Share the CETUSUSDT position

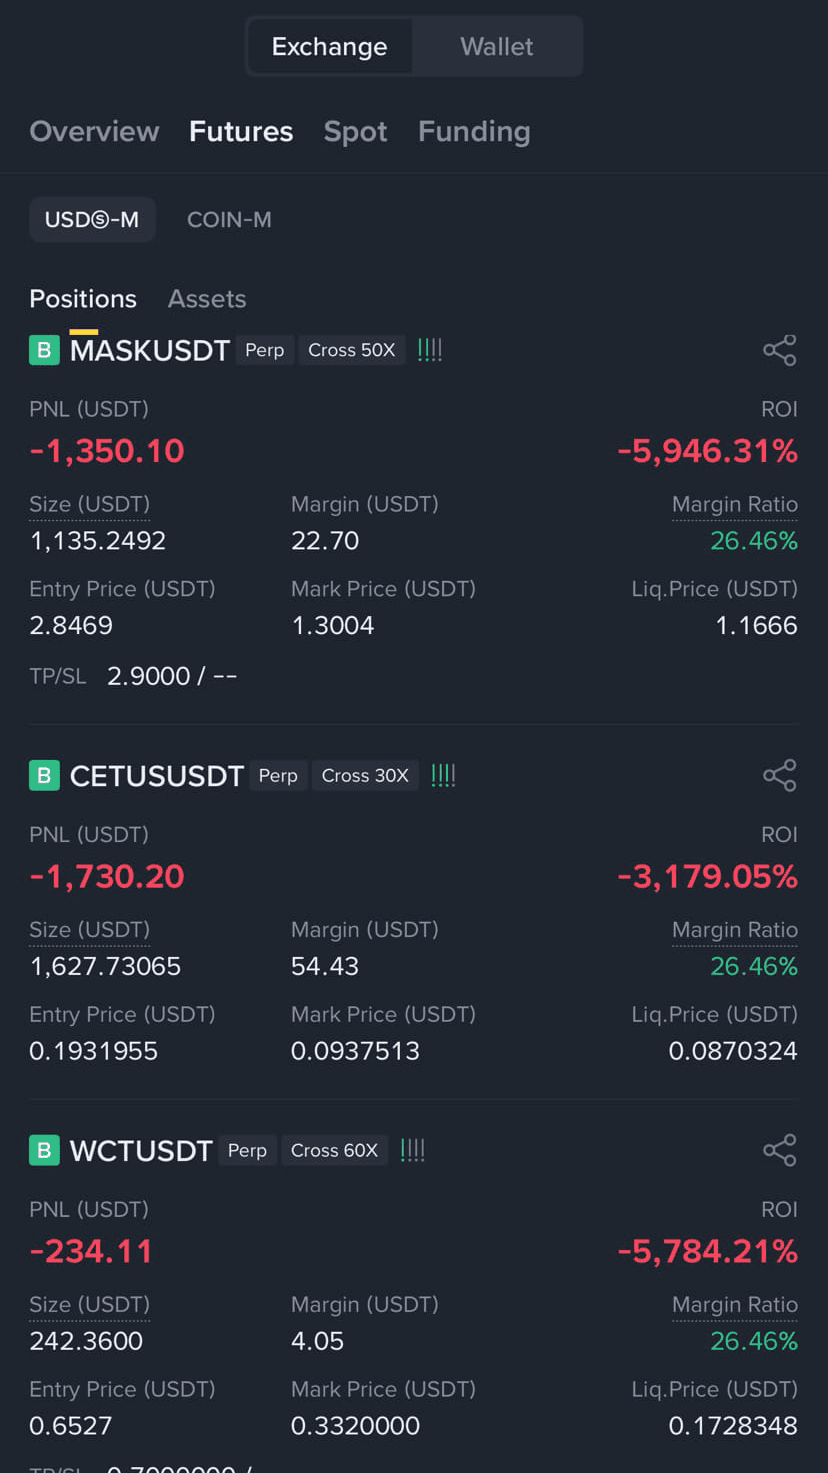pos(779,775)
